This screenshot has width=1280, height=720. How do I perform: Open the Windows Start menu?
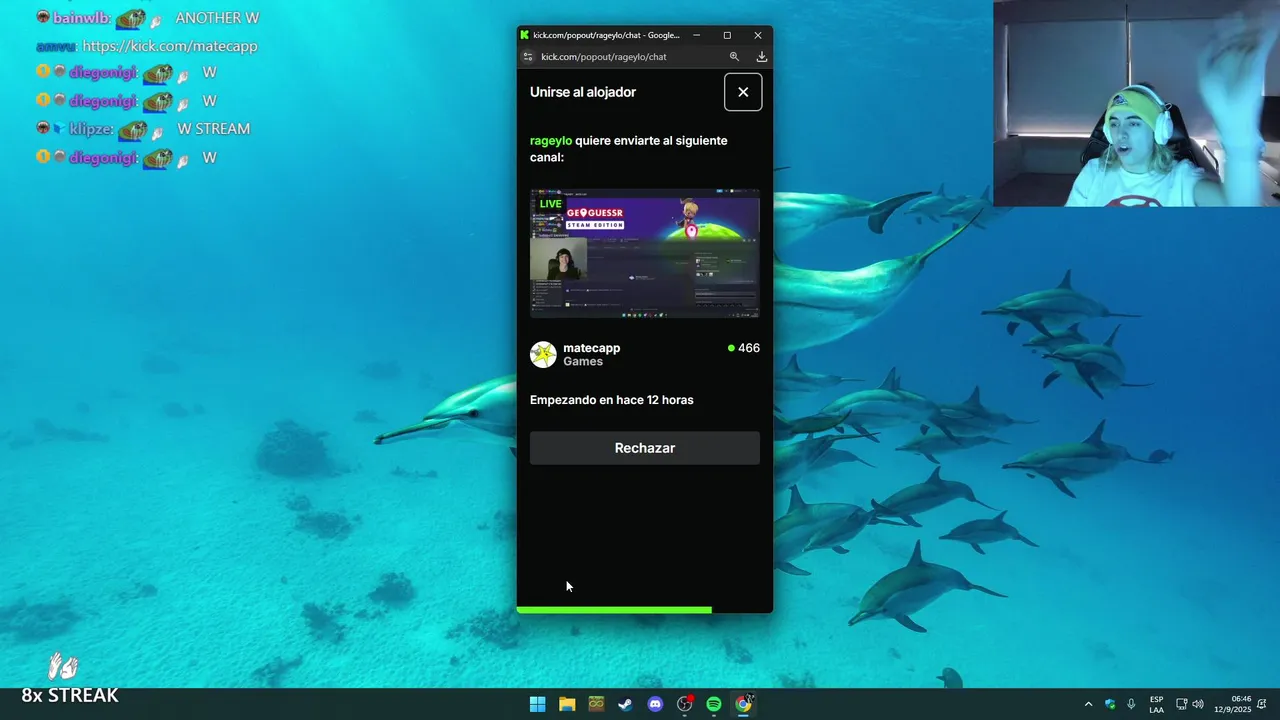[537, 704]
